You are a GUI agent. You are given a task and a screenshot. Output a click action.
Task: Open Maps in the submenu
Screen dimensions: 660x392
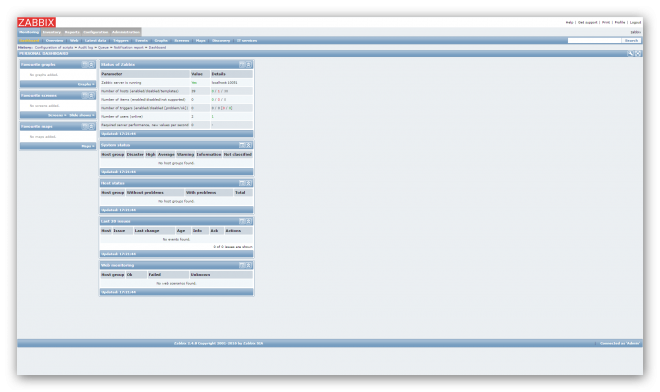click(x=201, y=40)
